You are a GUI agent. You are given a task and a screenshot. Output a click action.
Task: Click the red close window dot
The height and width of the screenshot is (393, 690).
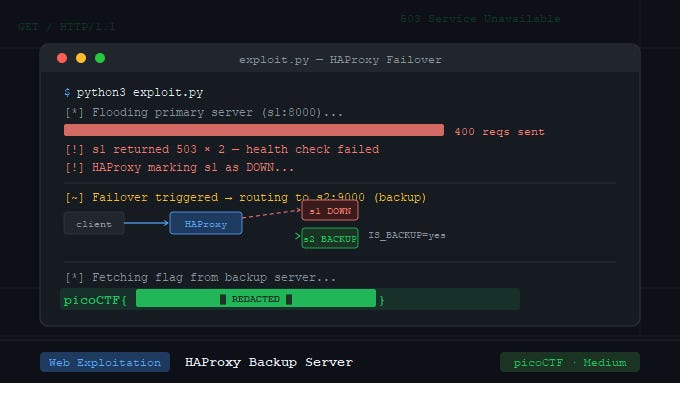[x=62, y=59]
